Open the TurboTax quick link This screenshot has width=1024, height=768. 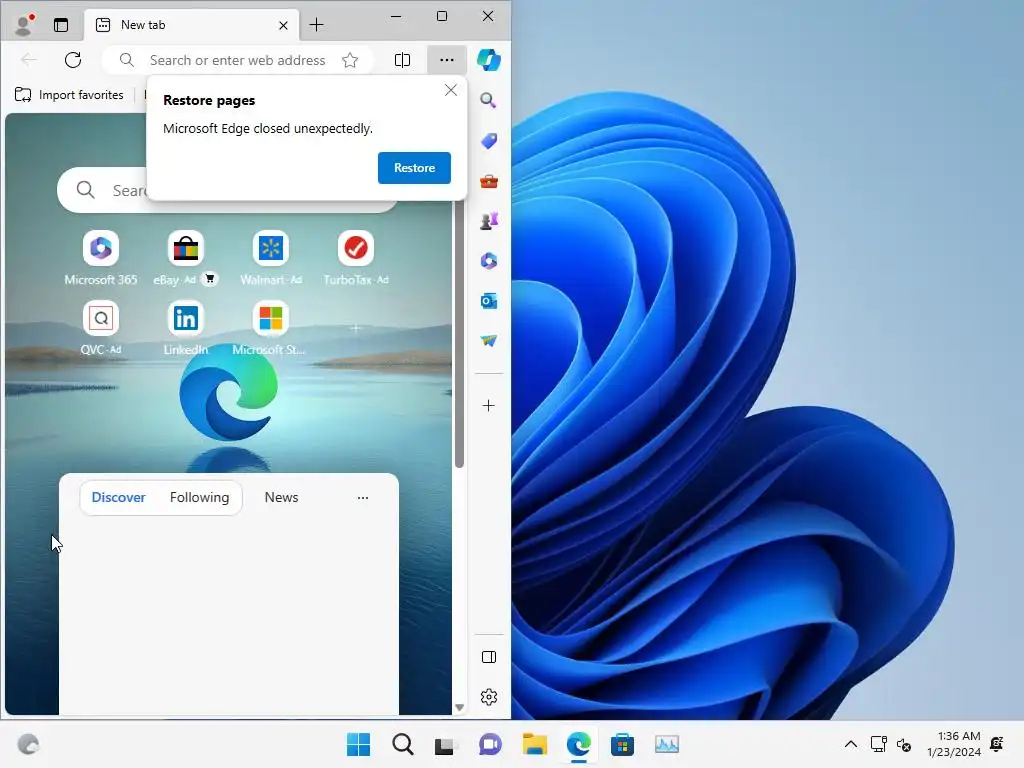click(x=355, y=258)
